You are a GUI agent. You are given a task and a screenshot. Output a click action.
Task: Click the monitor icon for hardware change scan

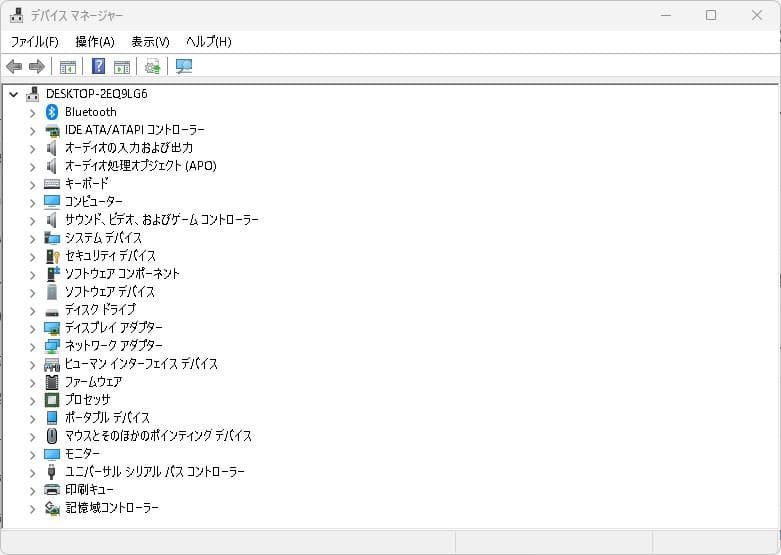(x=184, y=67)
